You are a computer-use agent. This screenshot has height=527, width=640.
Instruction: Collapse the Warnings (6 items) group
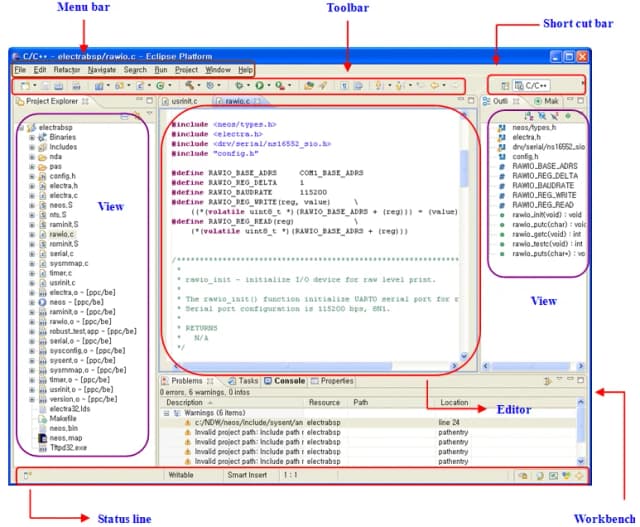pyautogui.click(x=167, y=413)
